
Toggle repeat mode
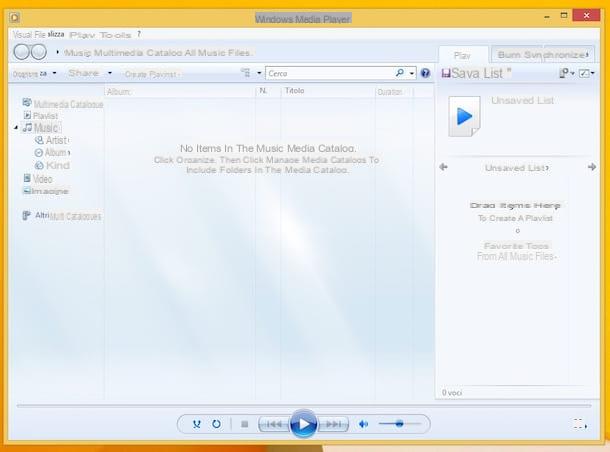click(216, 424)
